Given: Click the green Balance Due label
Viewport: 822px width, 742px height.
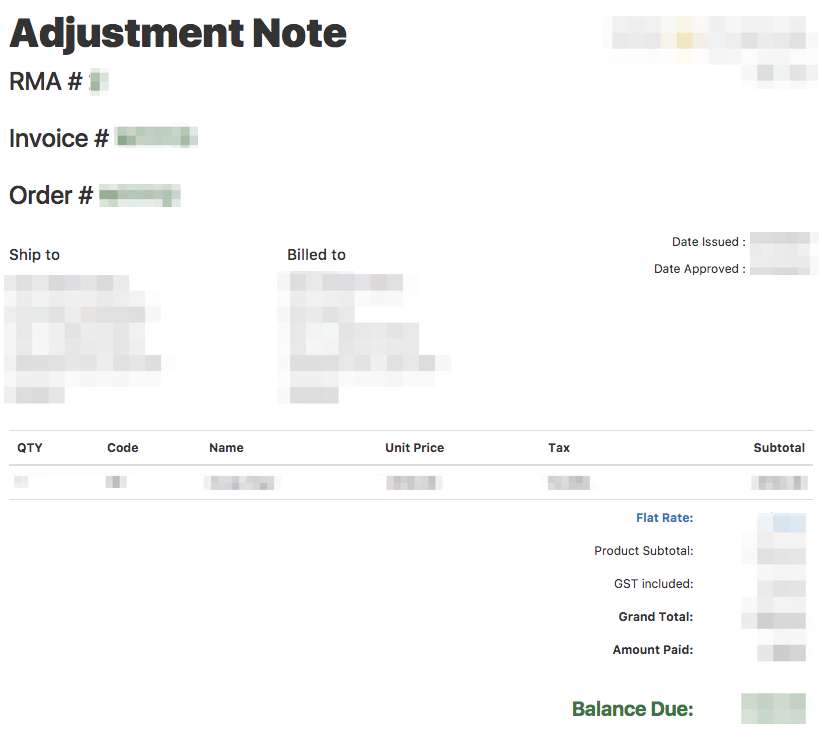Looking at the screenshot, I should (633, 709).
